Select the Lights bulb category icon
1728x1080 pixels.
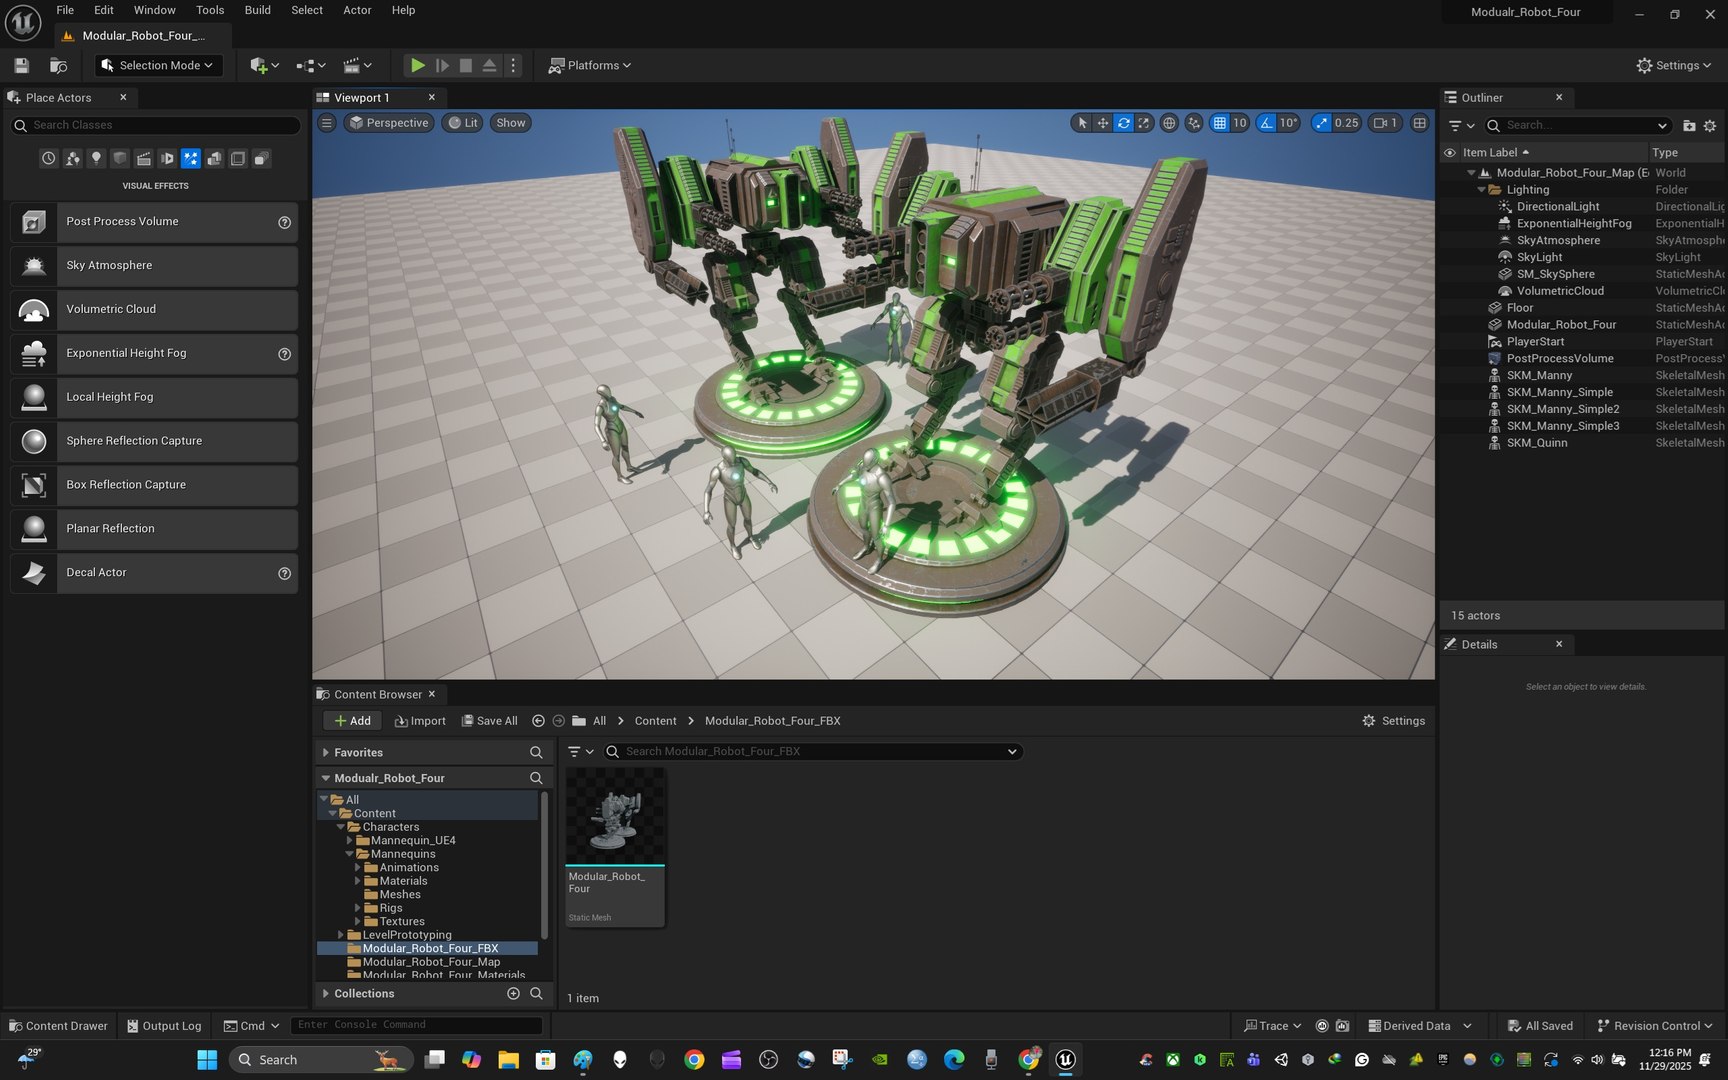pyautogui.click(x=96, y=158)
